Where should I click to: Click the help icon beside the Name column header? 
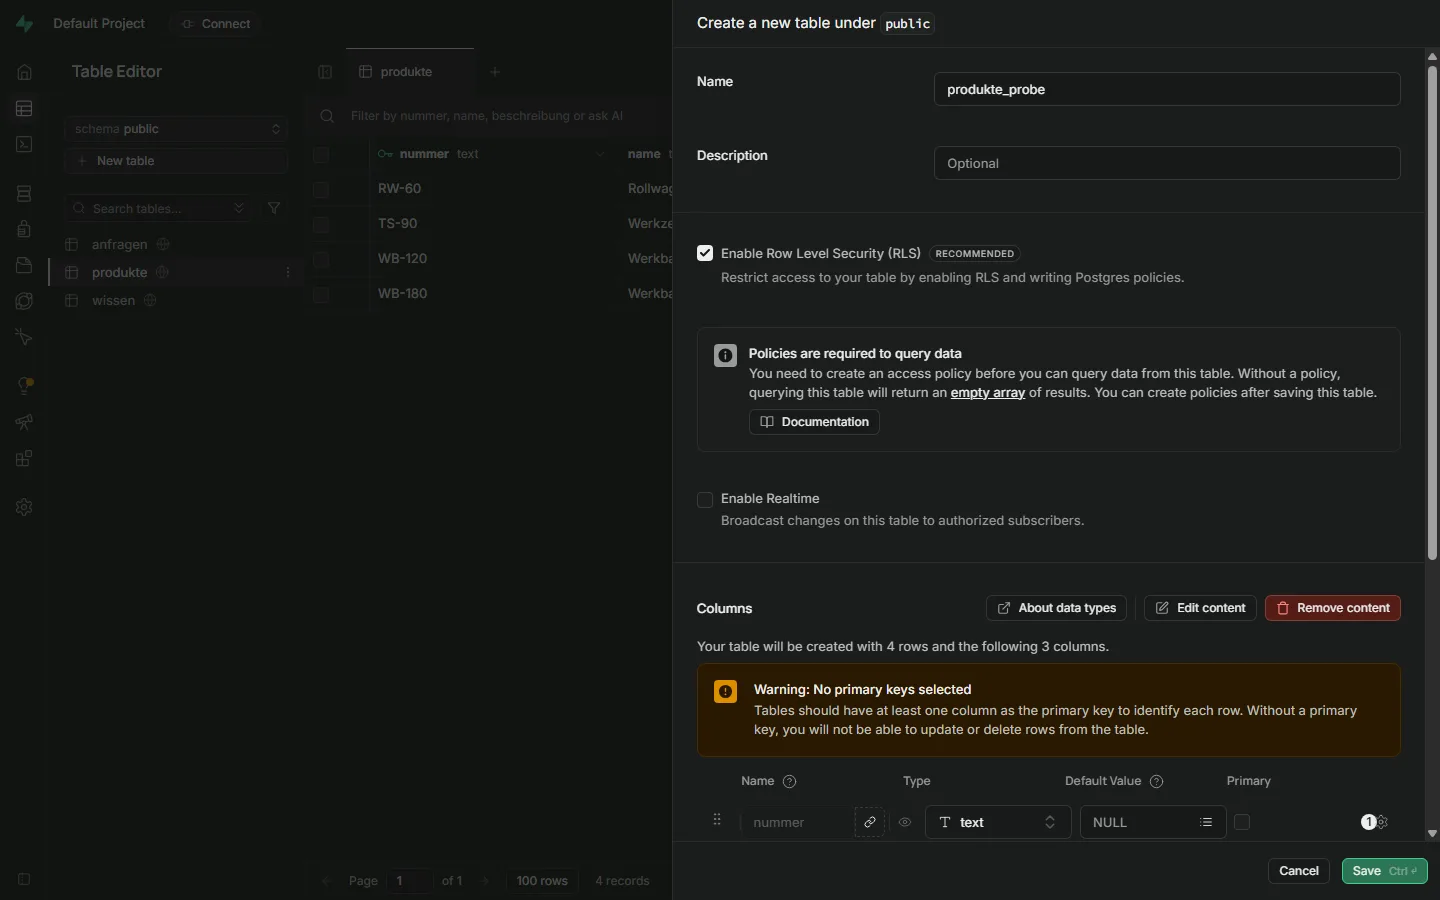789,781
